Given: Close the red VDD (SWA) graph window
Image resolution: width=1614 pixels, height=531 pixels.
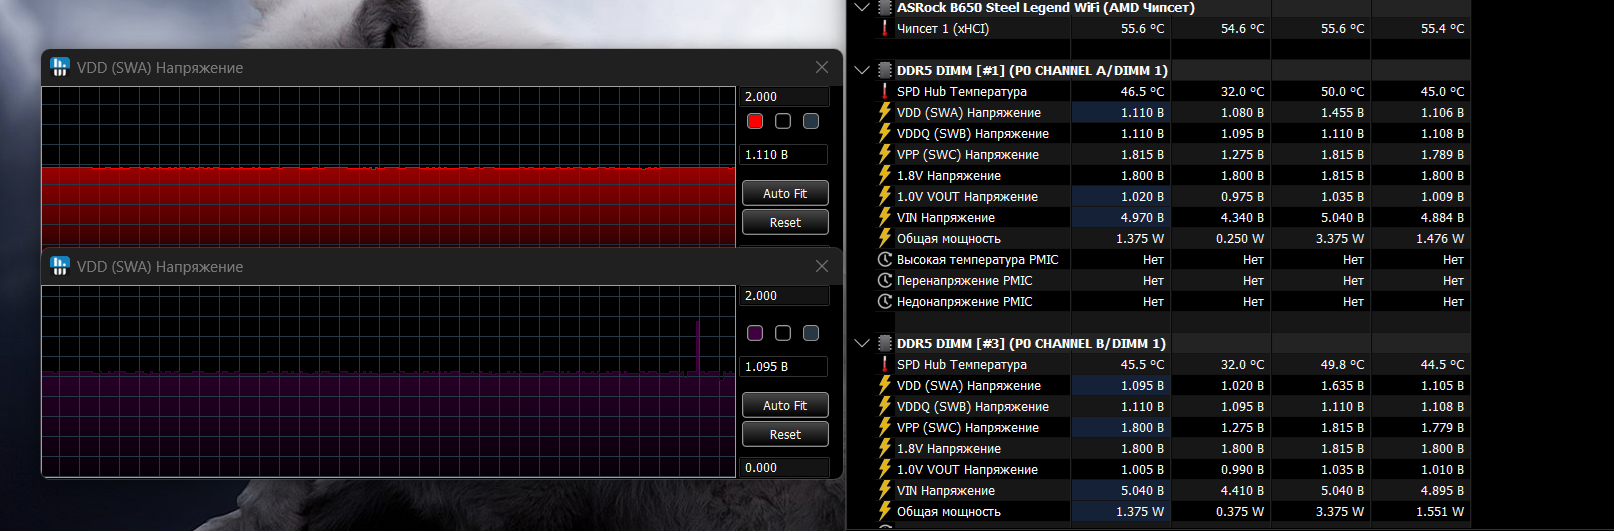Looking at the screenshot, I should click(x=822, y=67).
